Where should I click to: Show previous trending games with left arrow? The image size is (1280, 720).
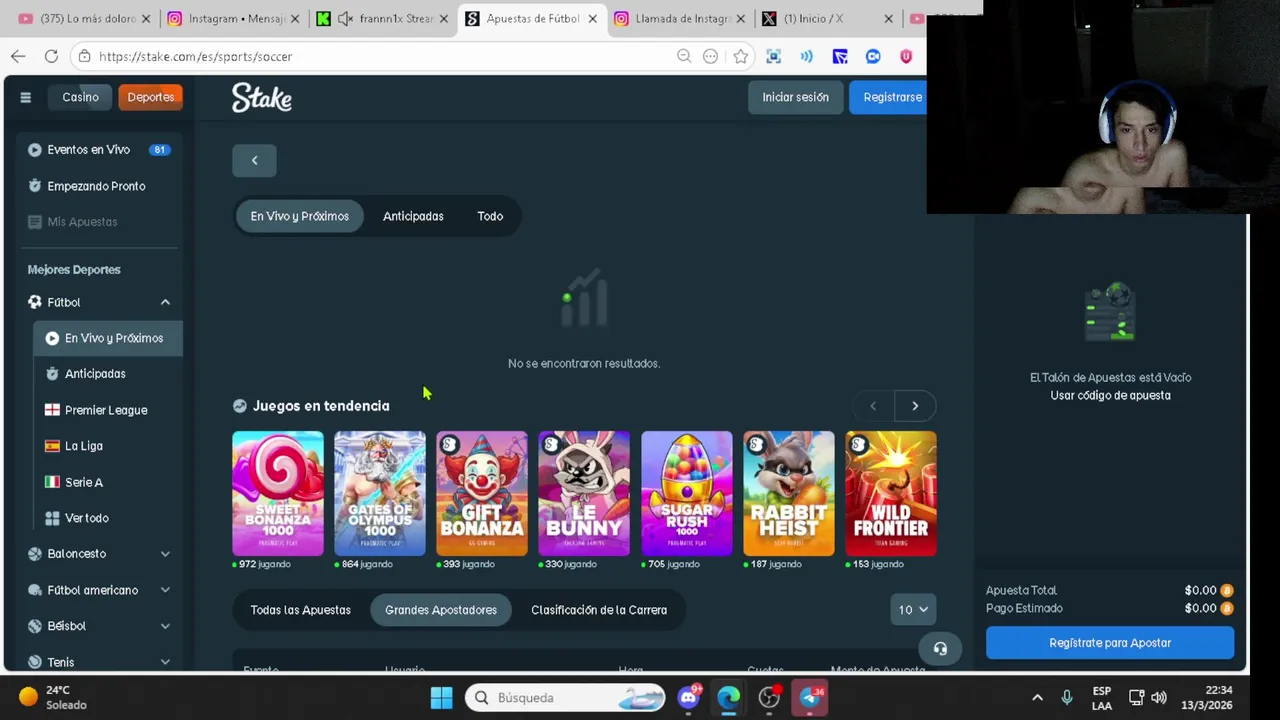coord(873,406)
